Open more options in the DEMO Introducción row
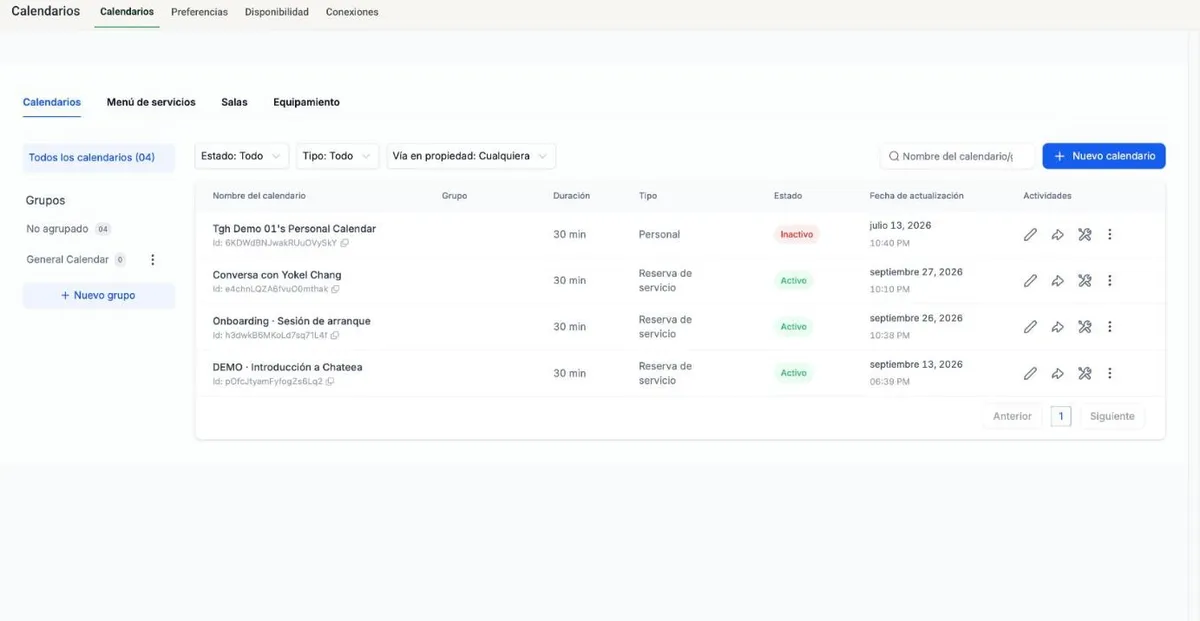 click(x=1110, y=373)
